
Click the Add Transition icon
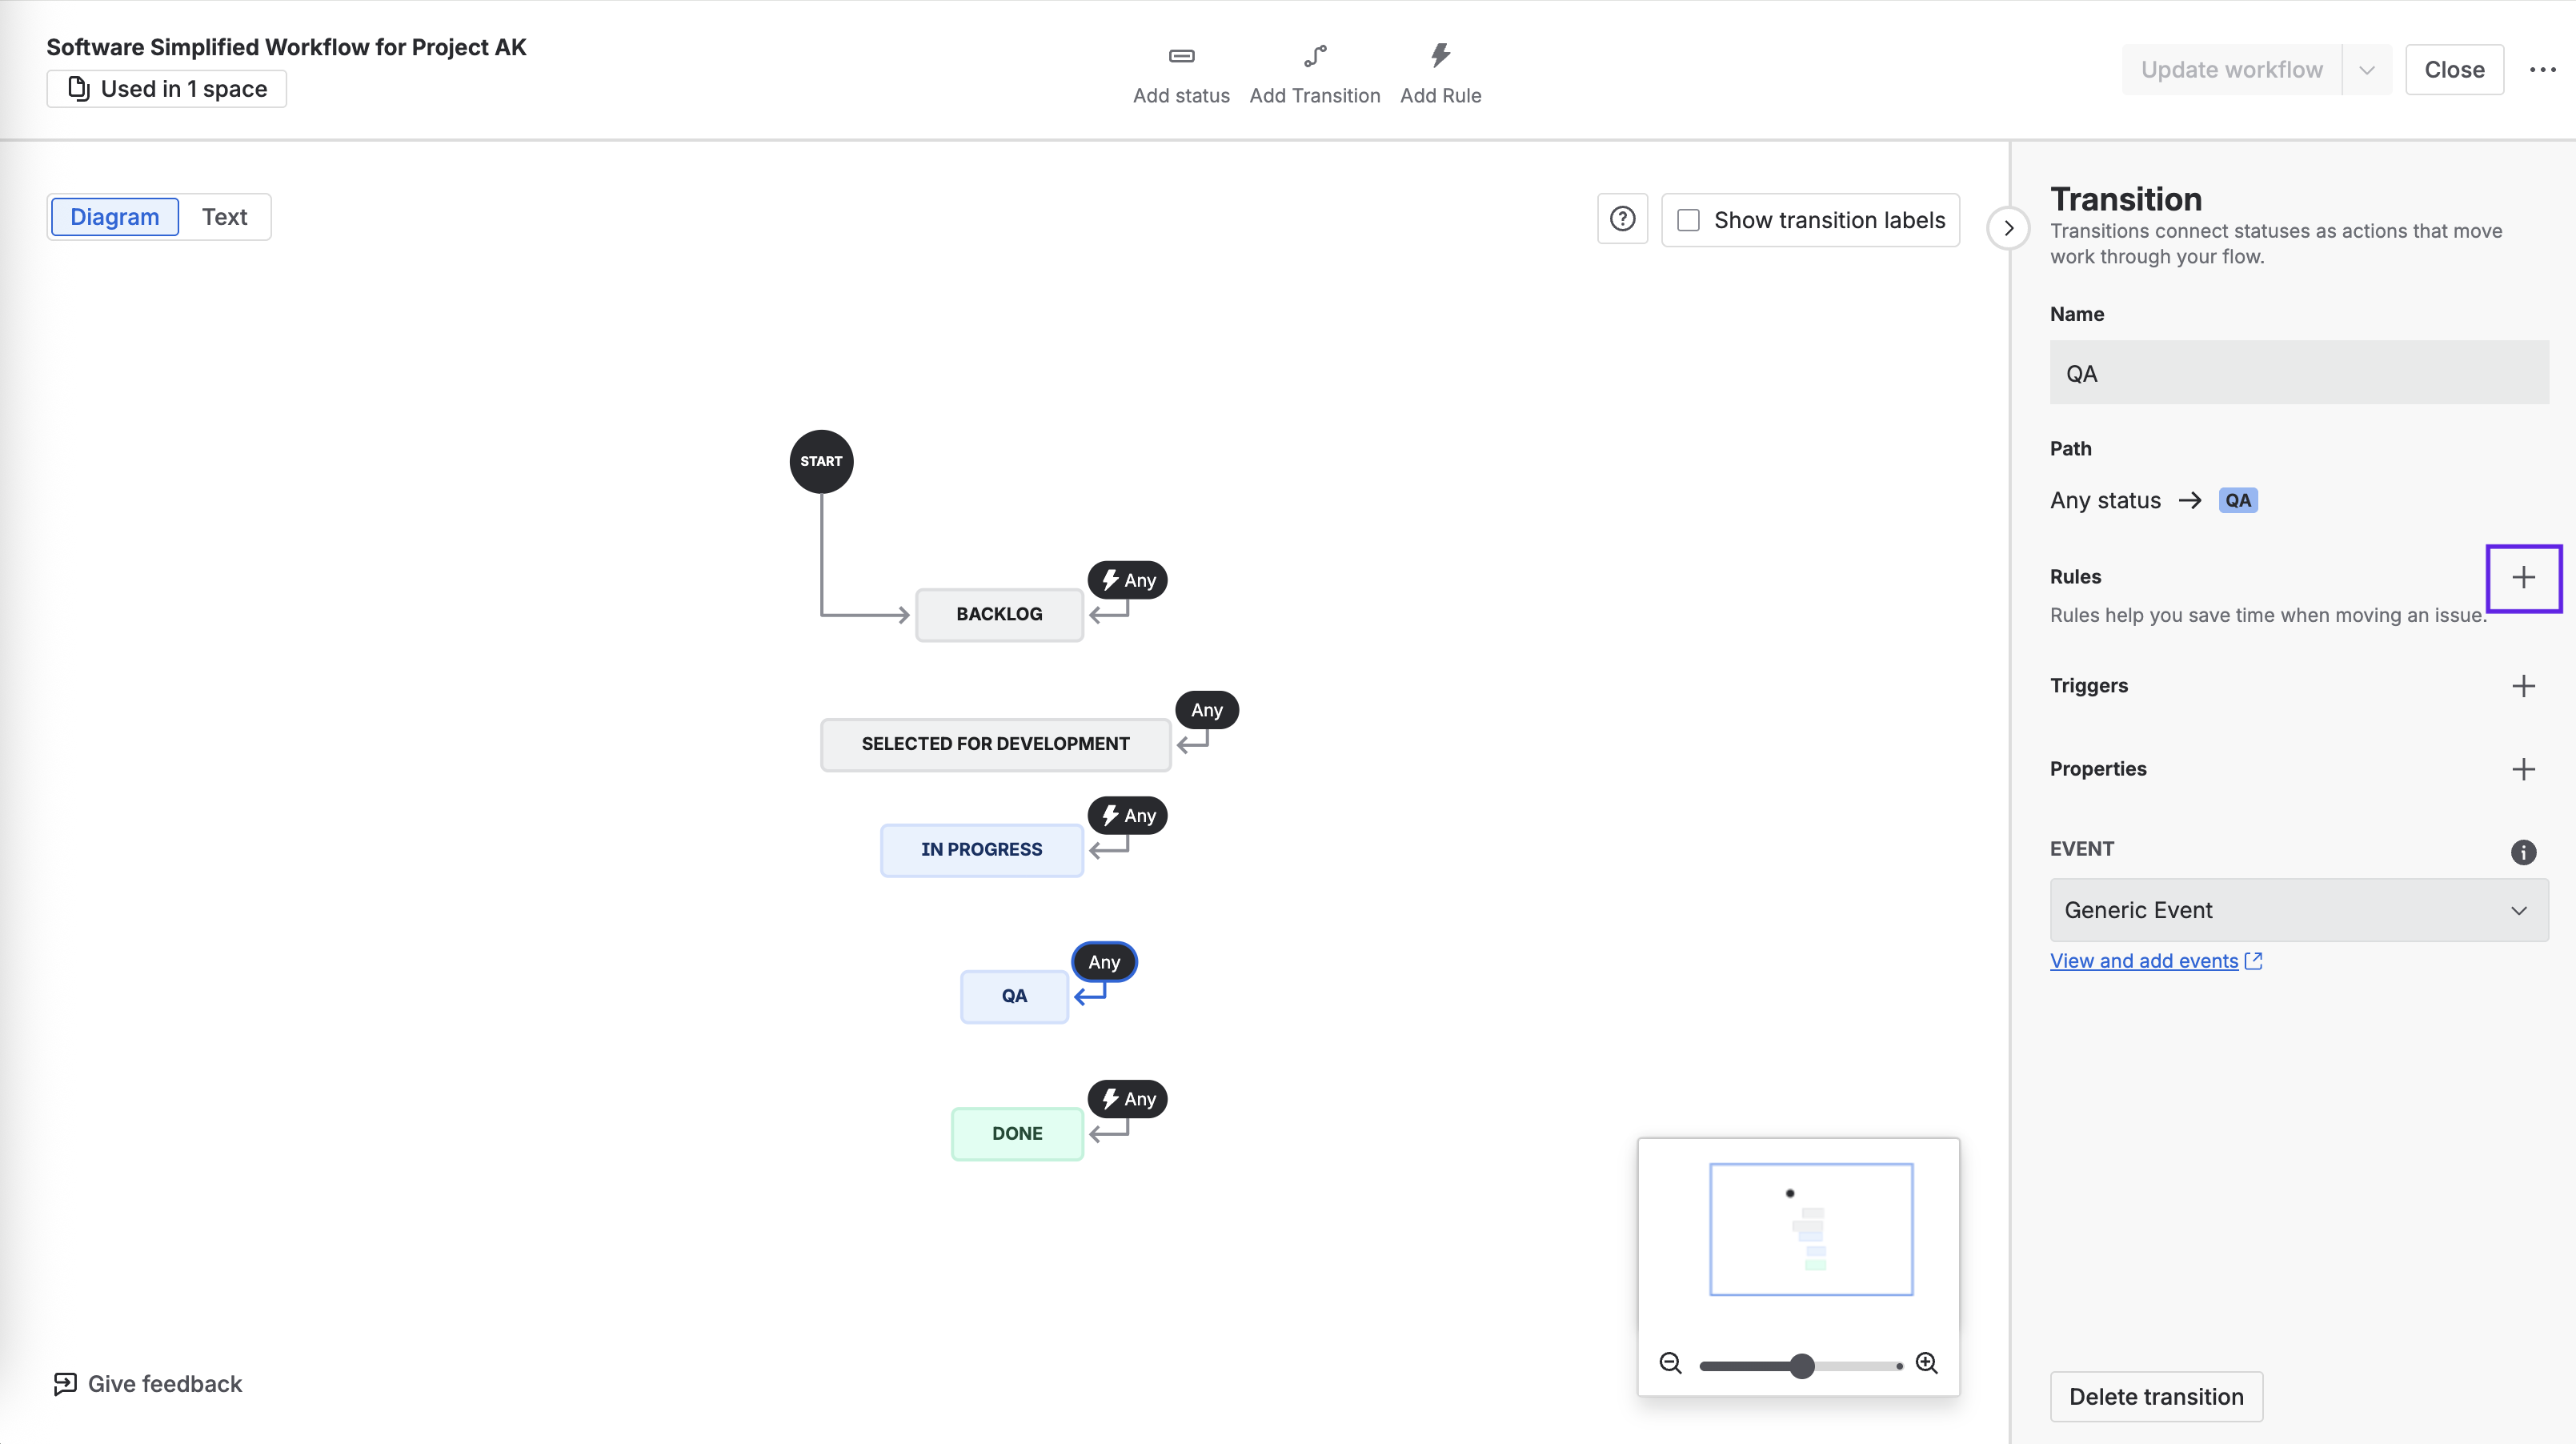tap(1315, 56)
